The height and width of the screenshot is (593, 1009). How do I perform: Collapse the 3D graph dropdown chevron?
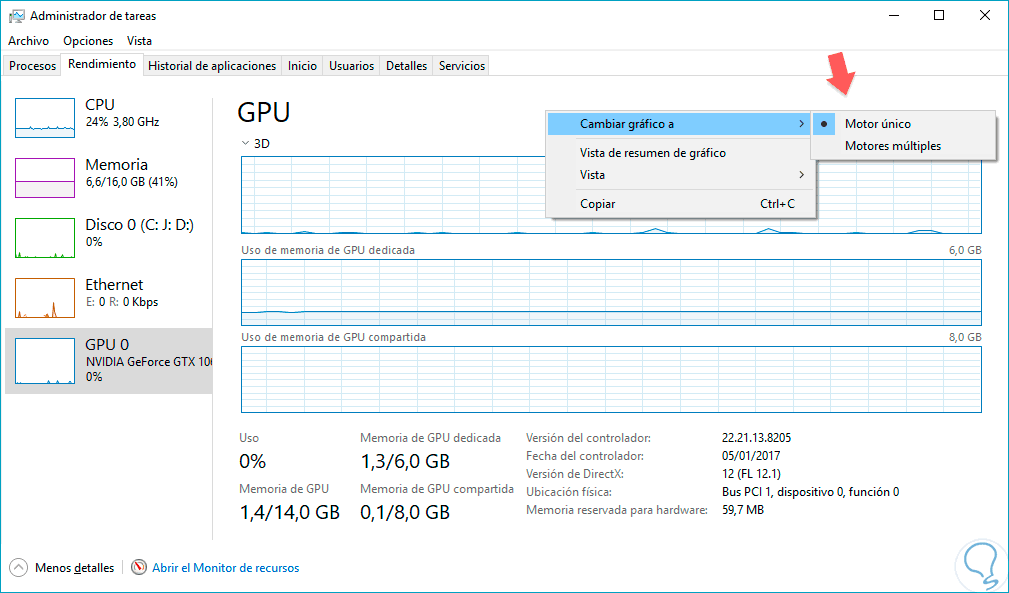246,143
